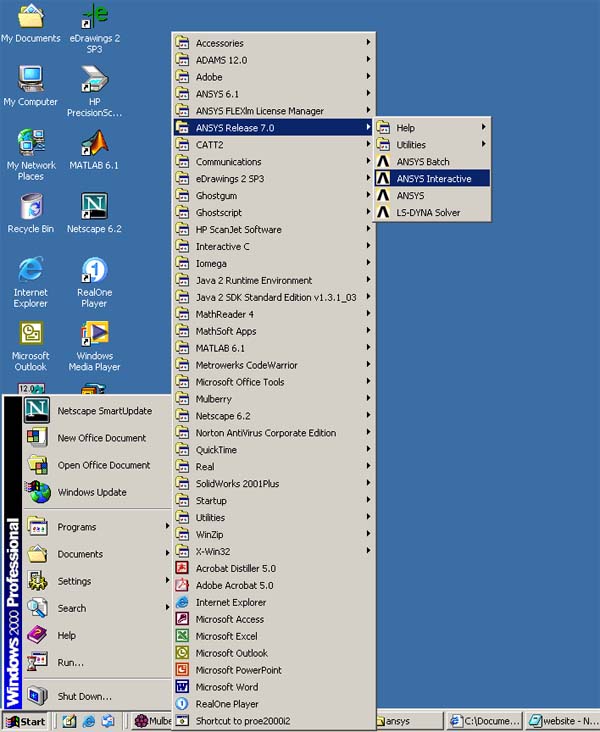Select the Microsoft Outlook desktop icon
The width and height of the screenshot is (600, 732).
pyautogui.click(x=31, y=346)
